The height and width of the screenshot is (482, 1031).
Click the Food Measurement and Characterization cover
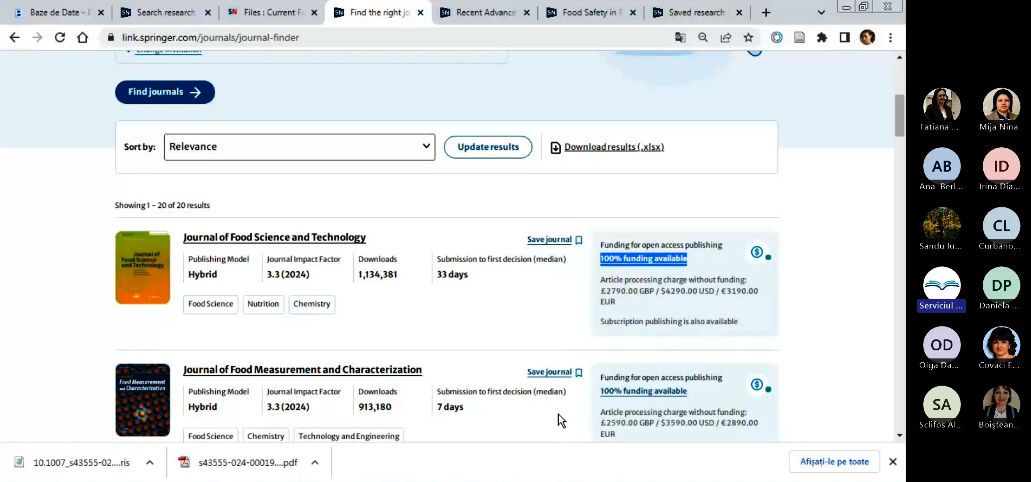(143, 400)
